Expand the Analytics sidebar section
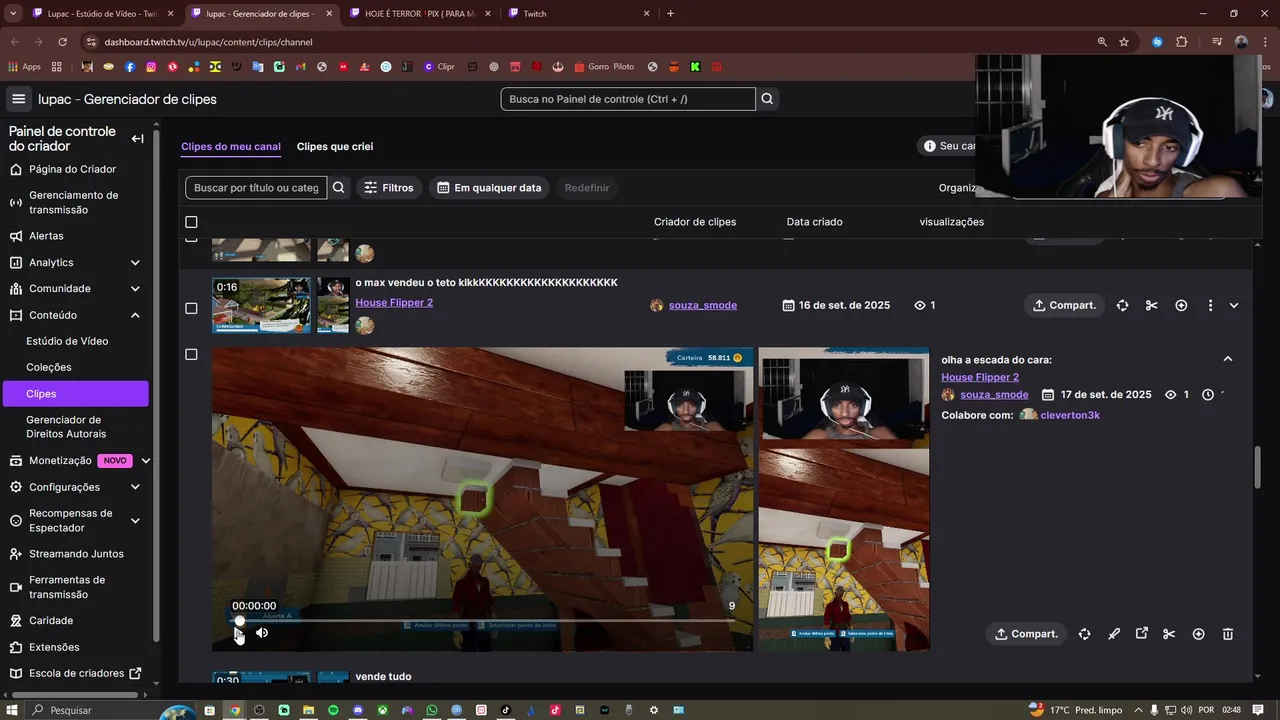Image resolution: width=1280 pixels, height=720 pixels. (135, 263)
